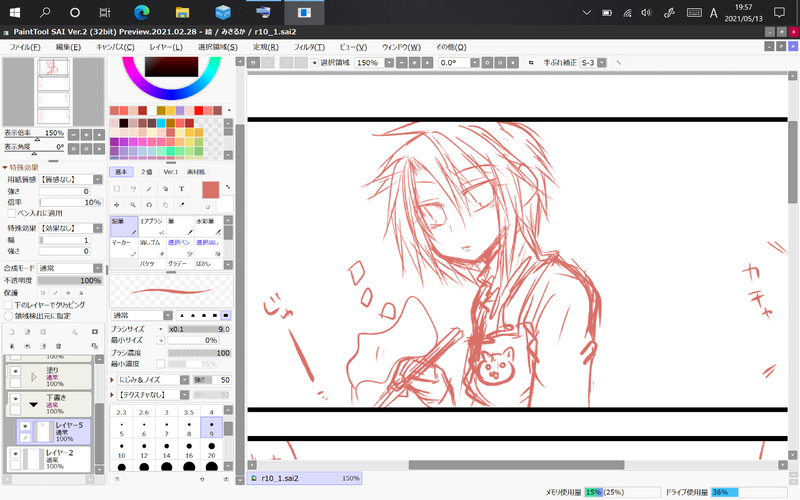The image size is (800, 500).
Task: Open Microsoft Edge from the taskbar
Action: pos(141,12)
